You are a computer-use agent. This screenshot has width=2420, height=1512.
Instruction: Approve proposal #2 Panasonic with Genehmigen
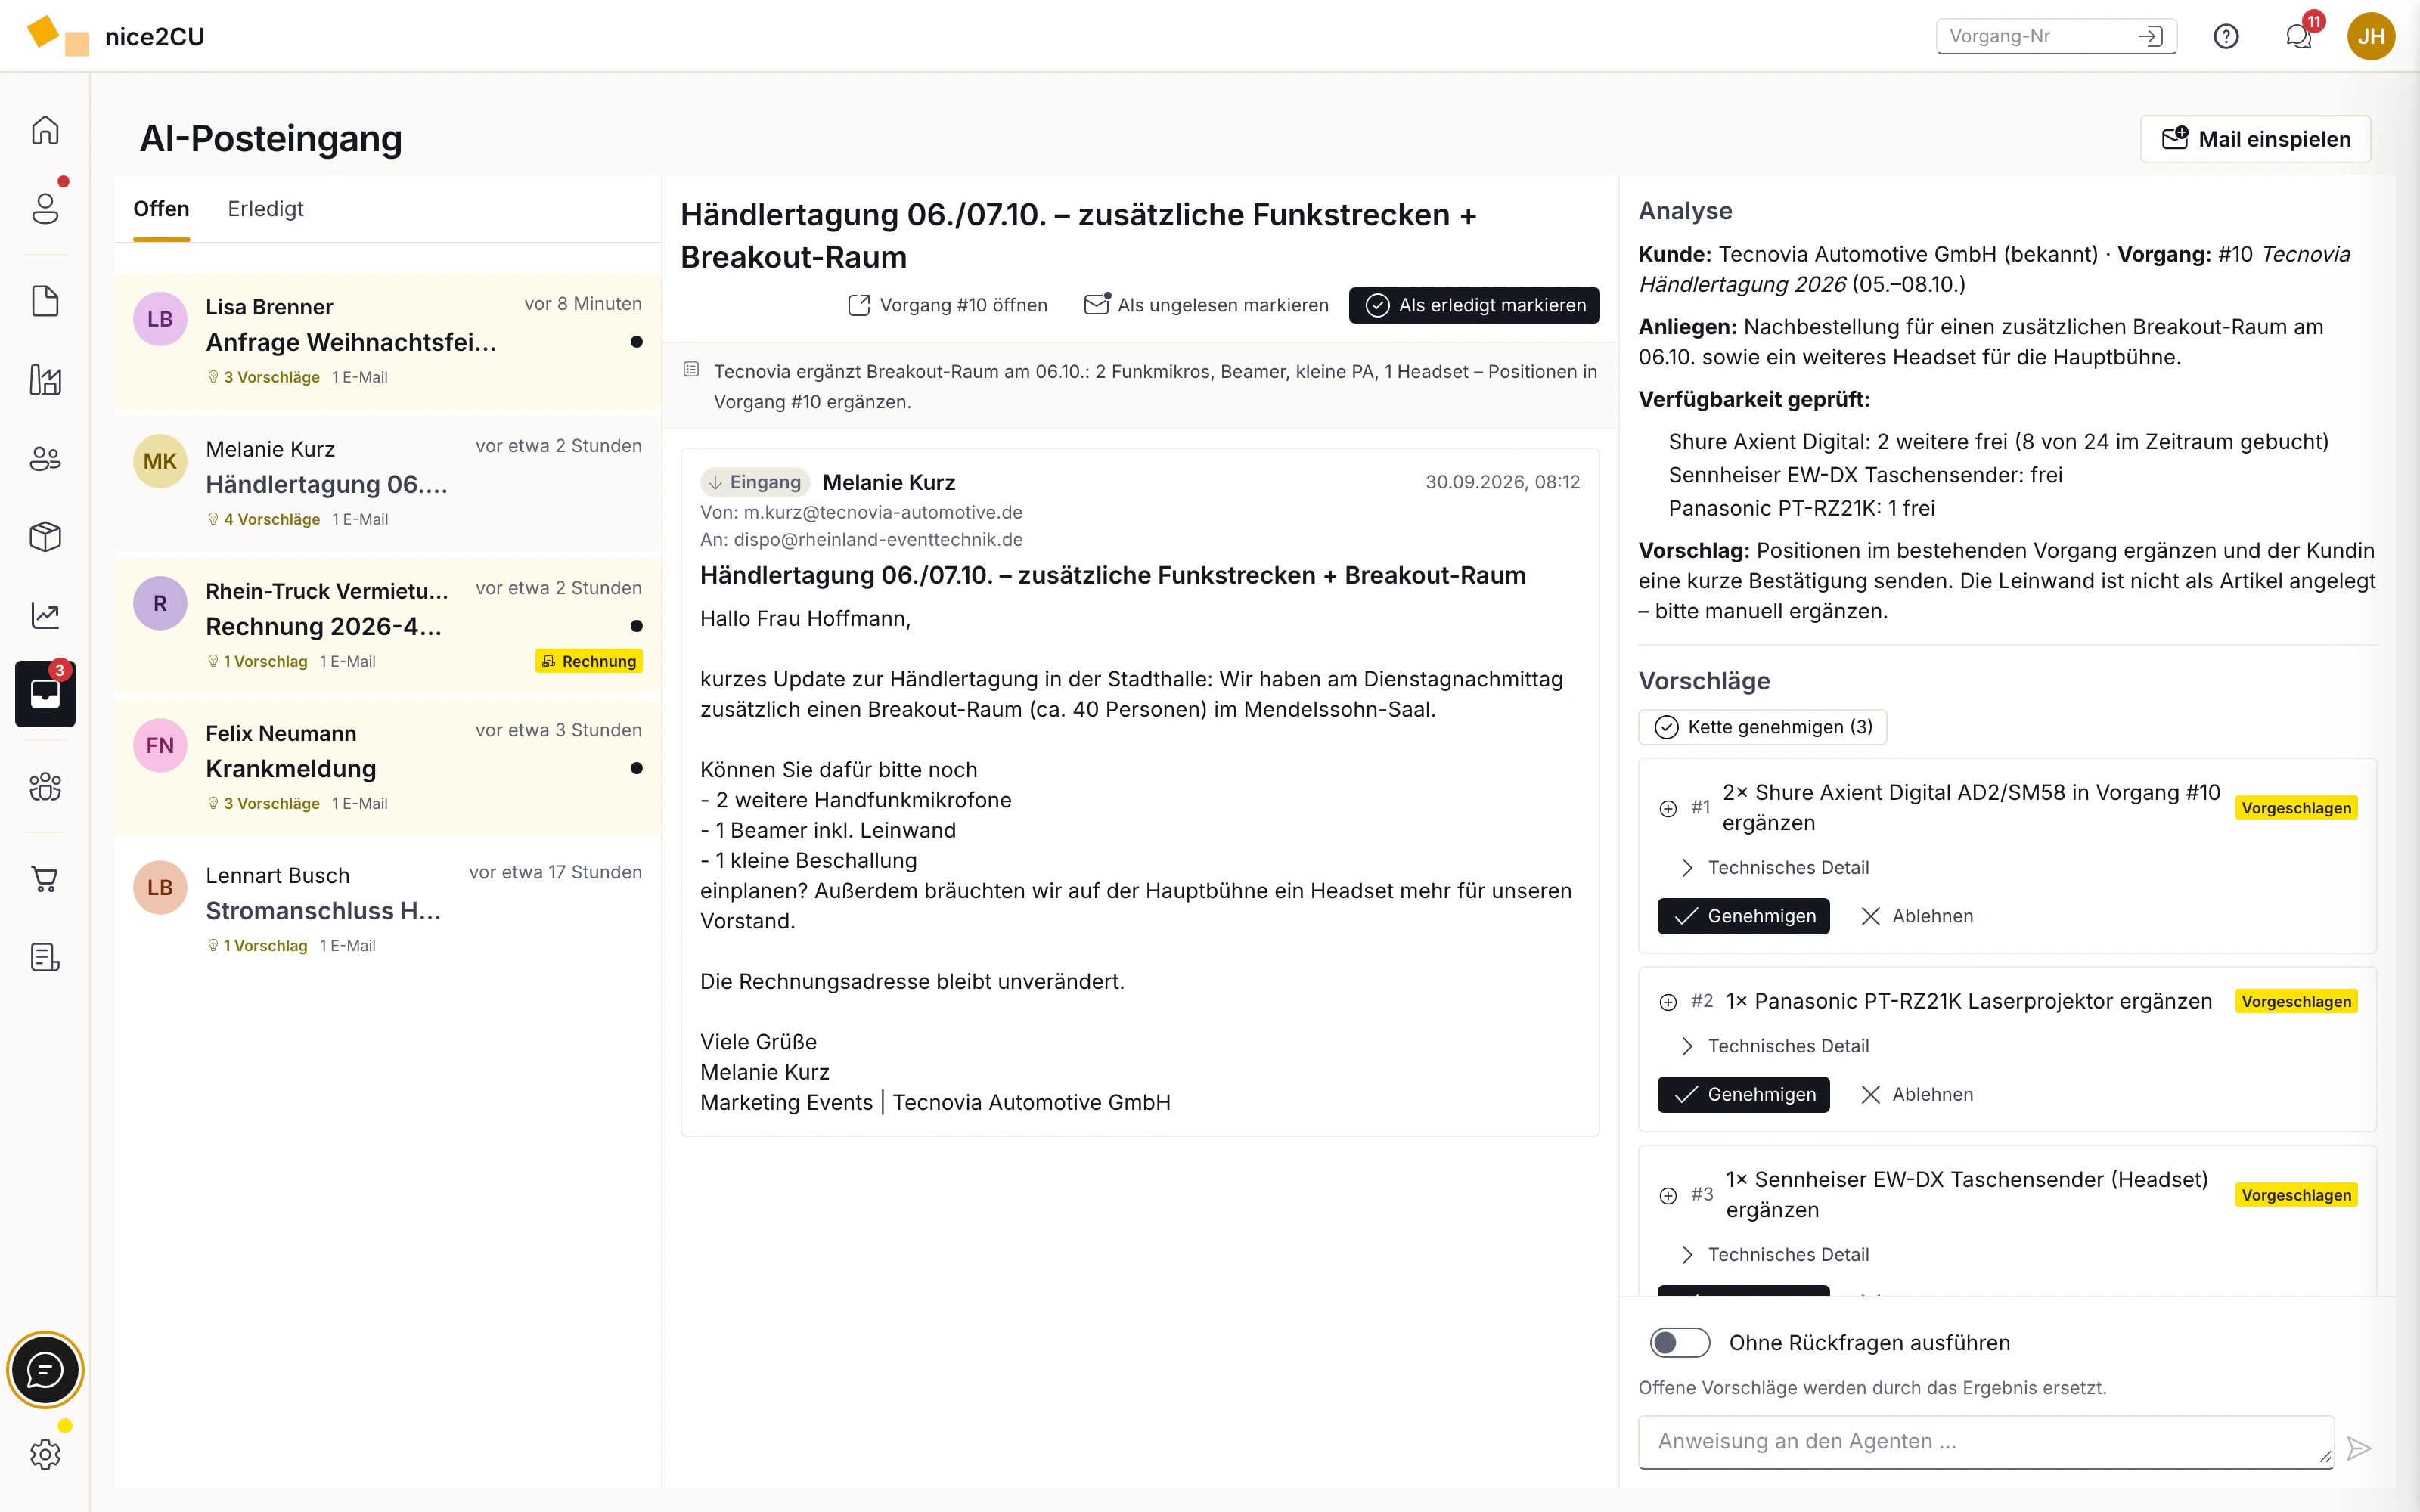(x=1743, y=1094)
